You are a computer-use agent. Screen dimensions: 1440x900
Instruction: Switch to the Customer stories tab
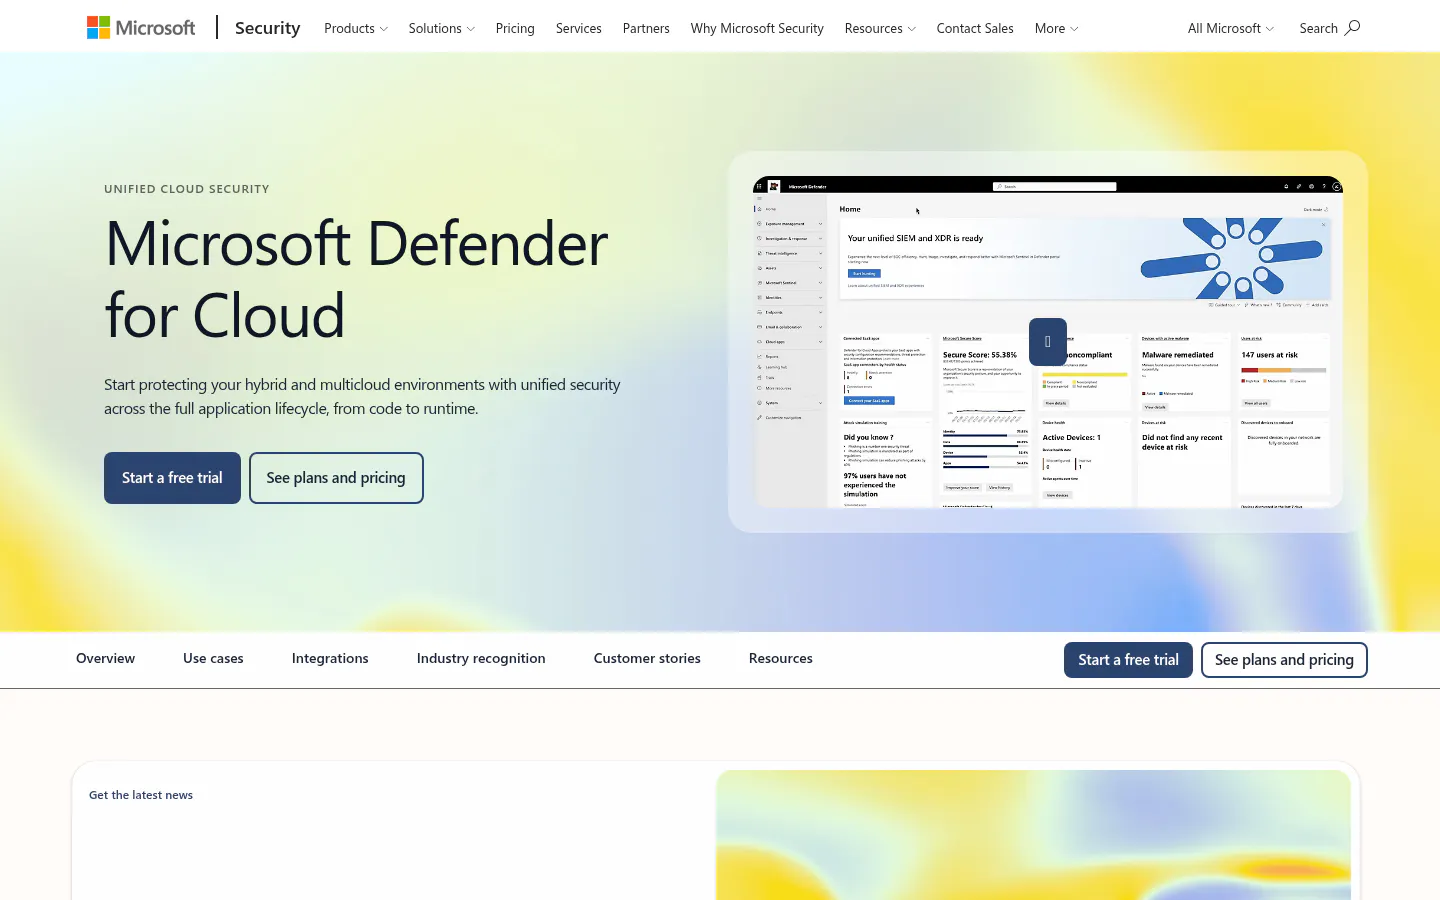pos(647,658)
